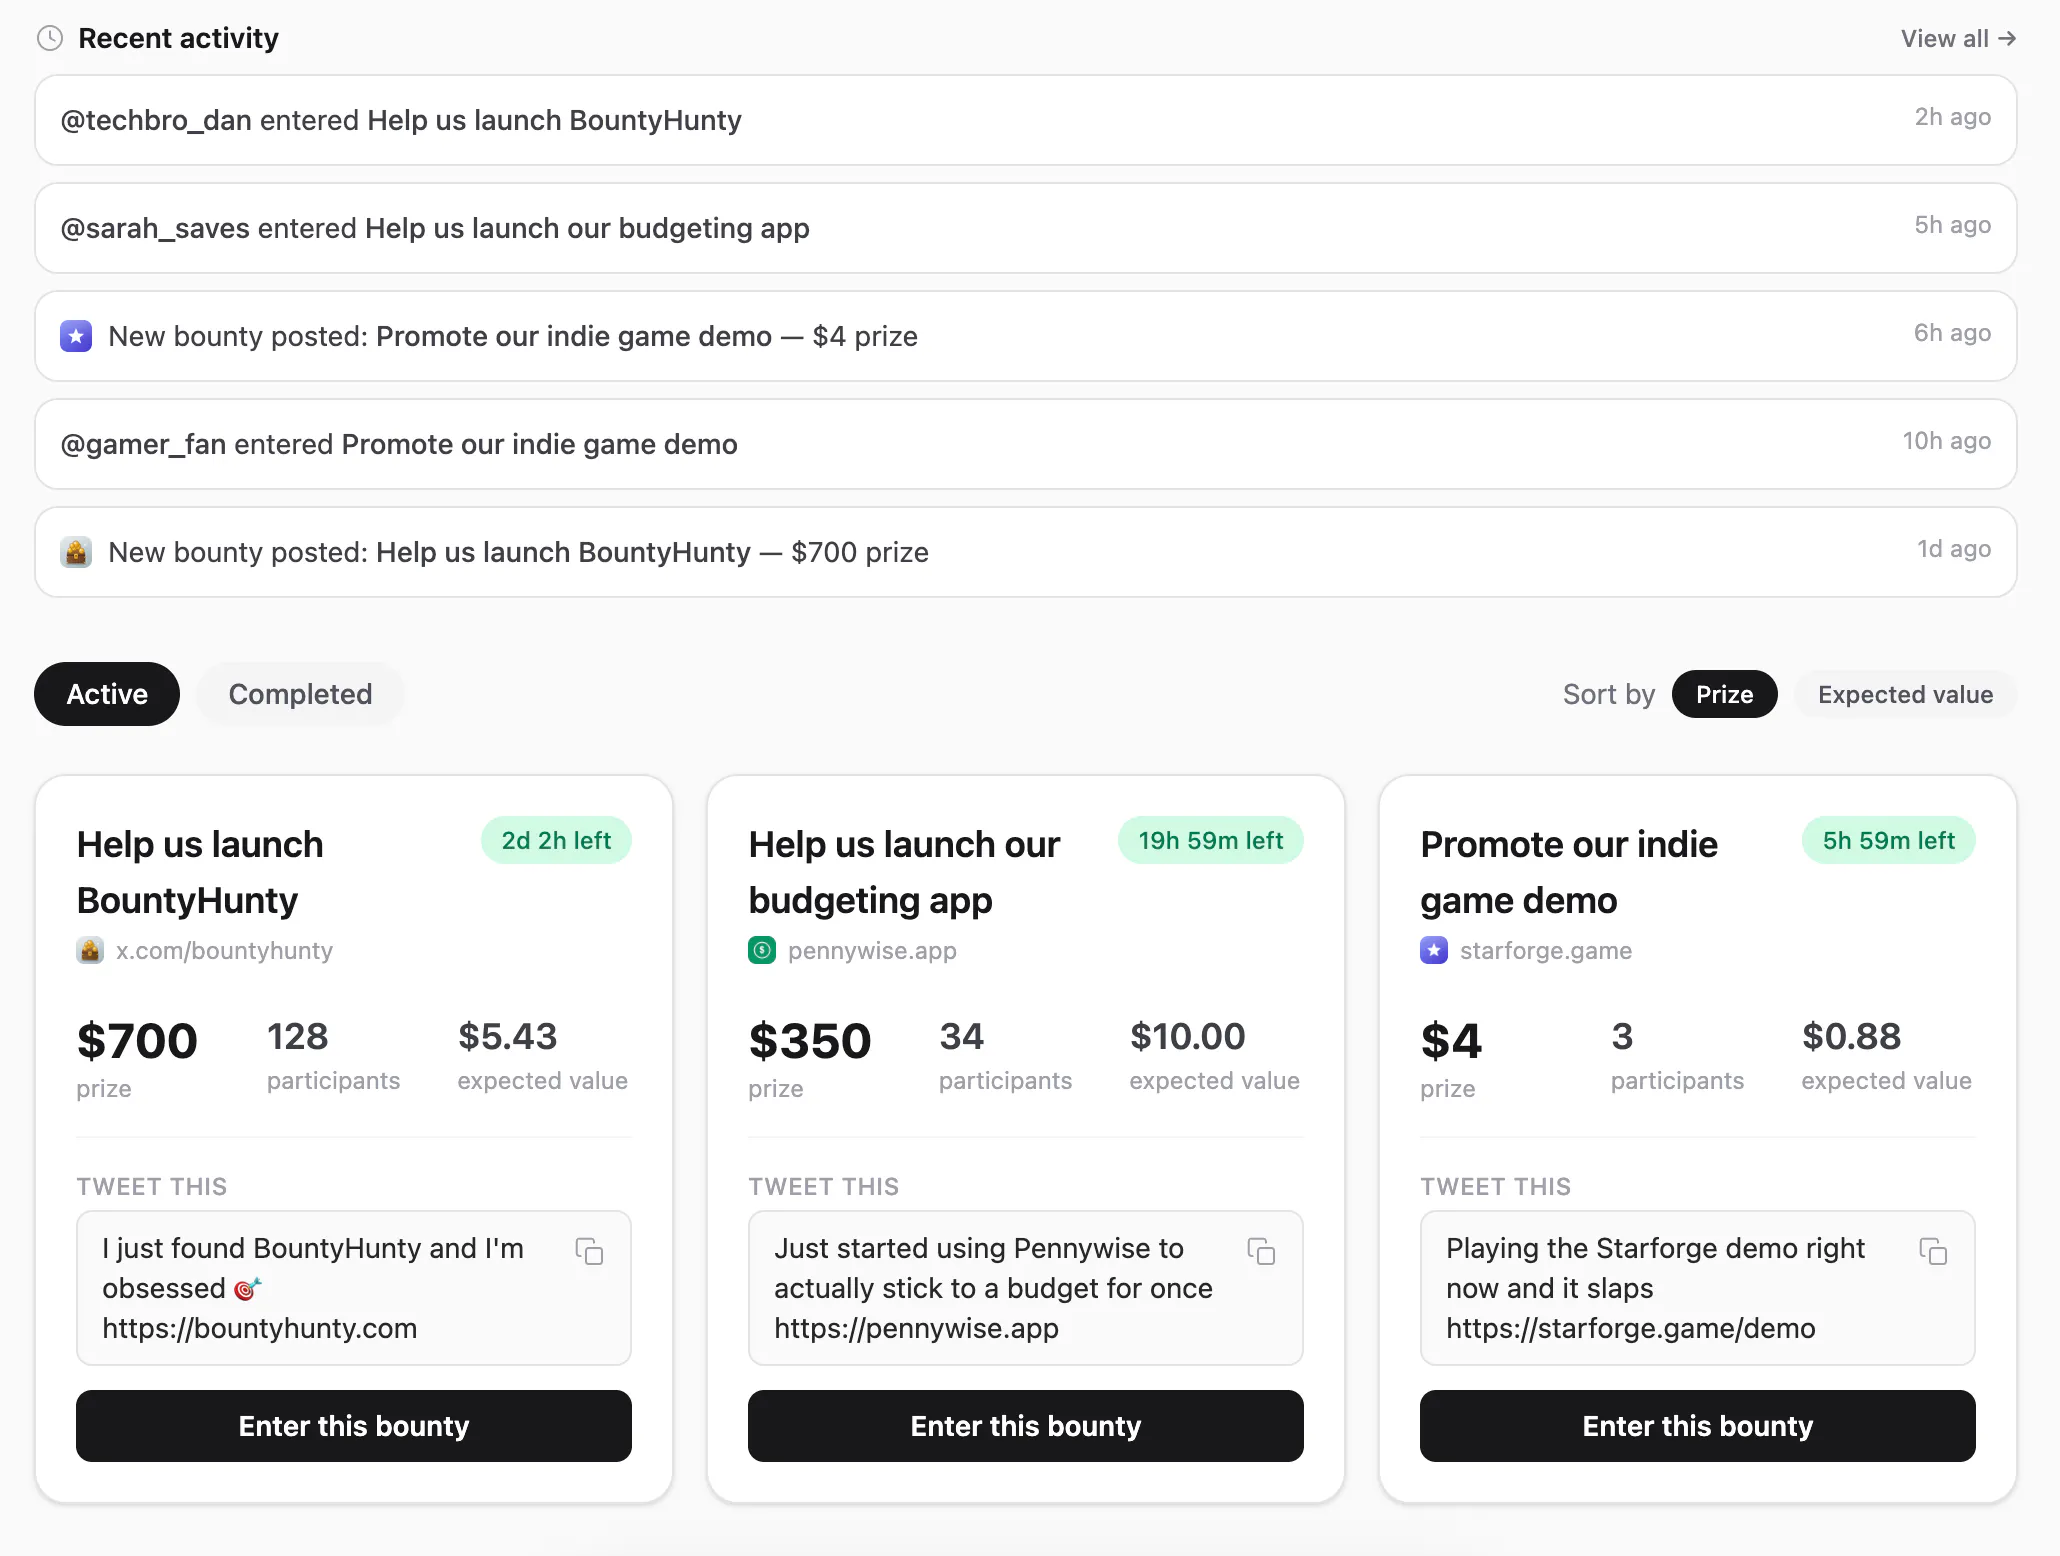Click the Starforge tweet text box
This screenshot has height=1556, width=2060.
1698,1288
